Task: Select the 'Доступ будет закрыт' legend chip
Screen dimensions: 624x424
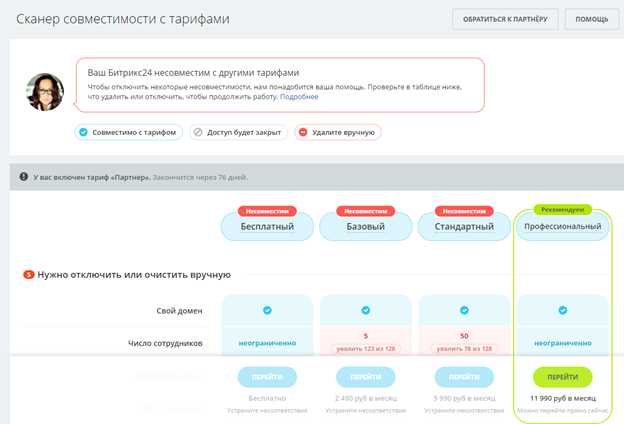Action: tap(238, 132)
